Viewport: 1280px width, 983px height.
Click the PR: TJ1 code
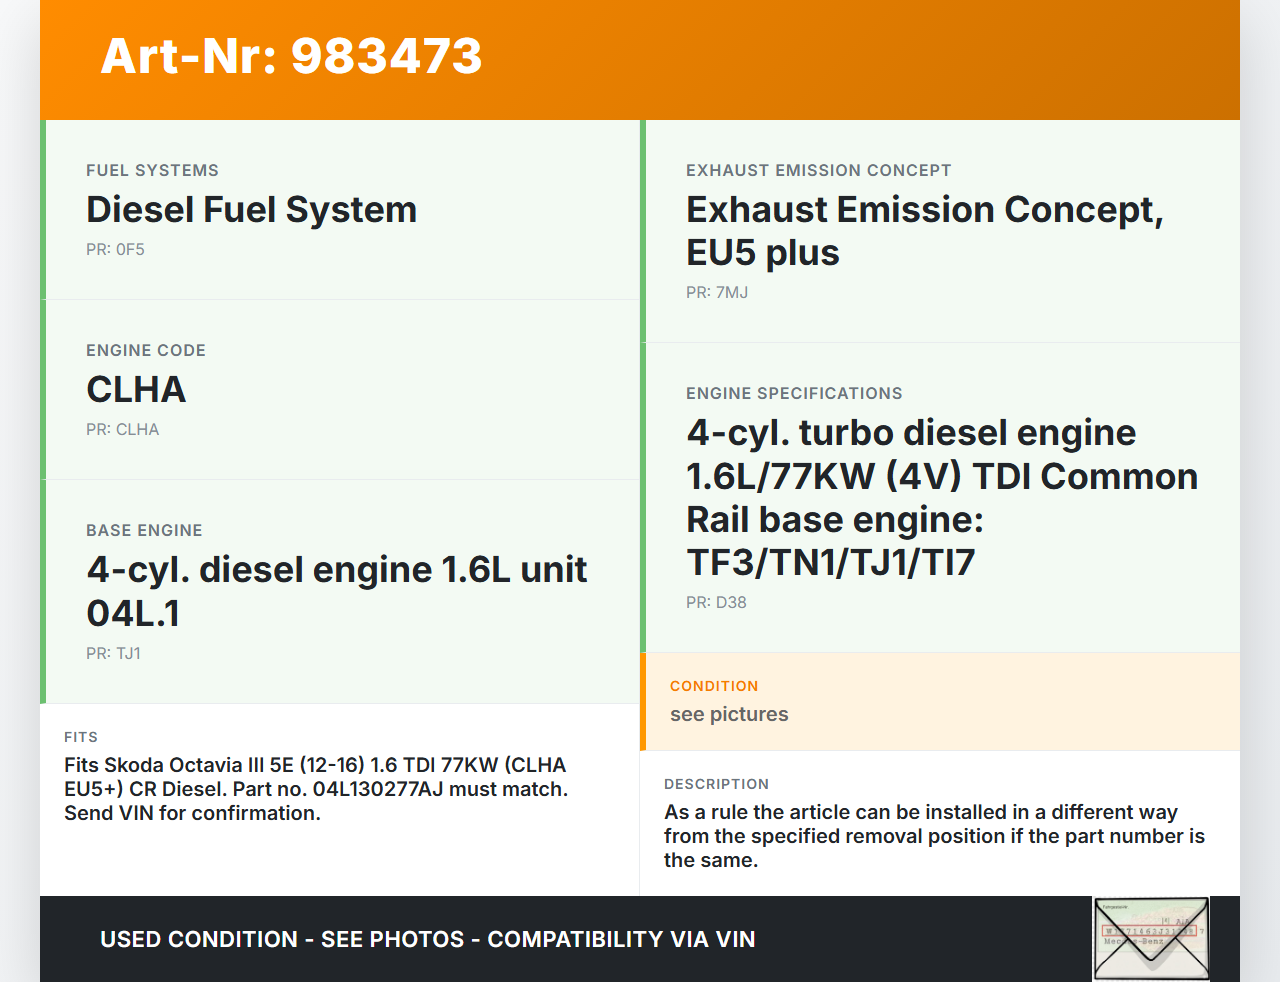pos(113,654)
